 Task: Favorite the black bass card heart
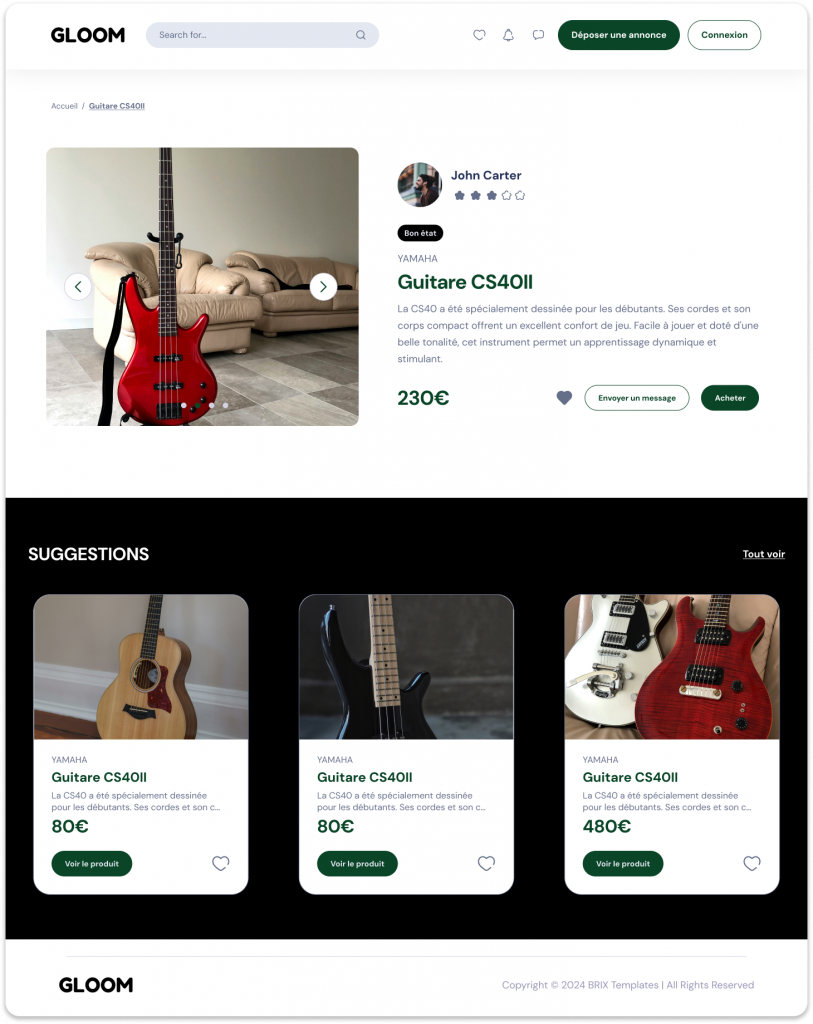486,863
